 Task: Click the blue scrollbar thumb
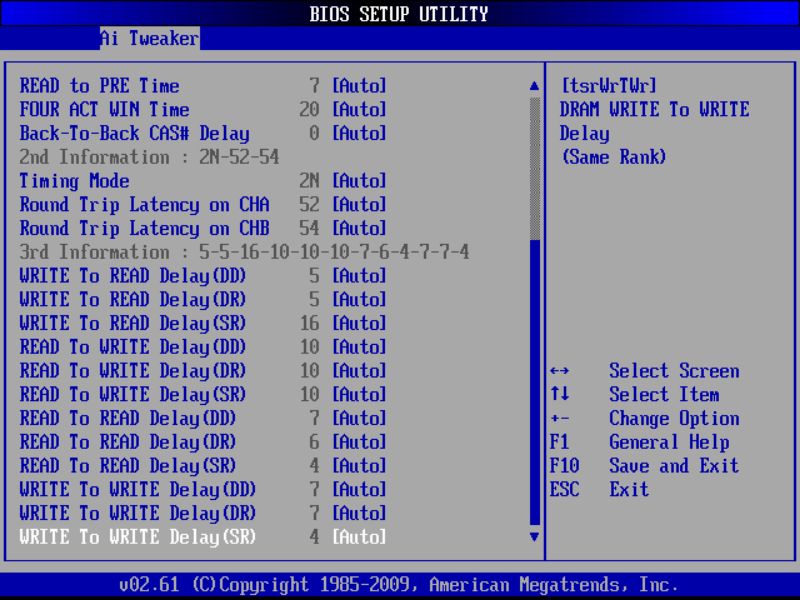tap(535, 382)
